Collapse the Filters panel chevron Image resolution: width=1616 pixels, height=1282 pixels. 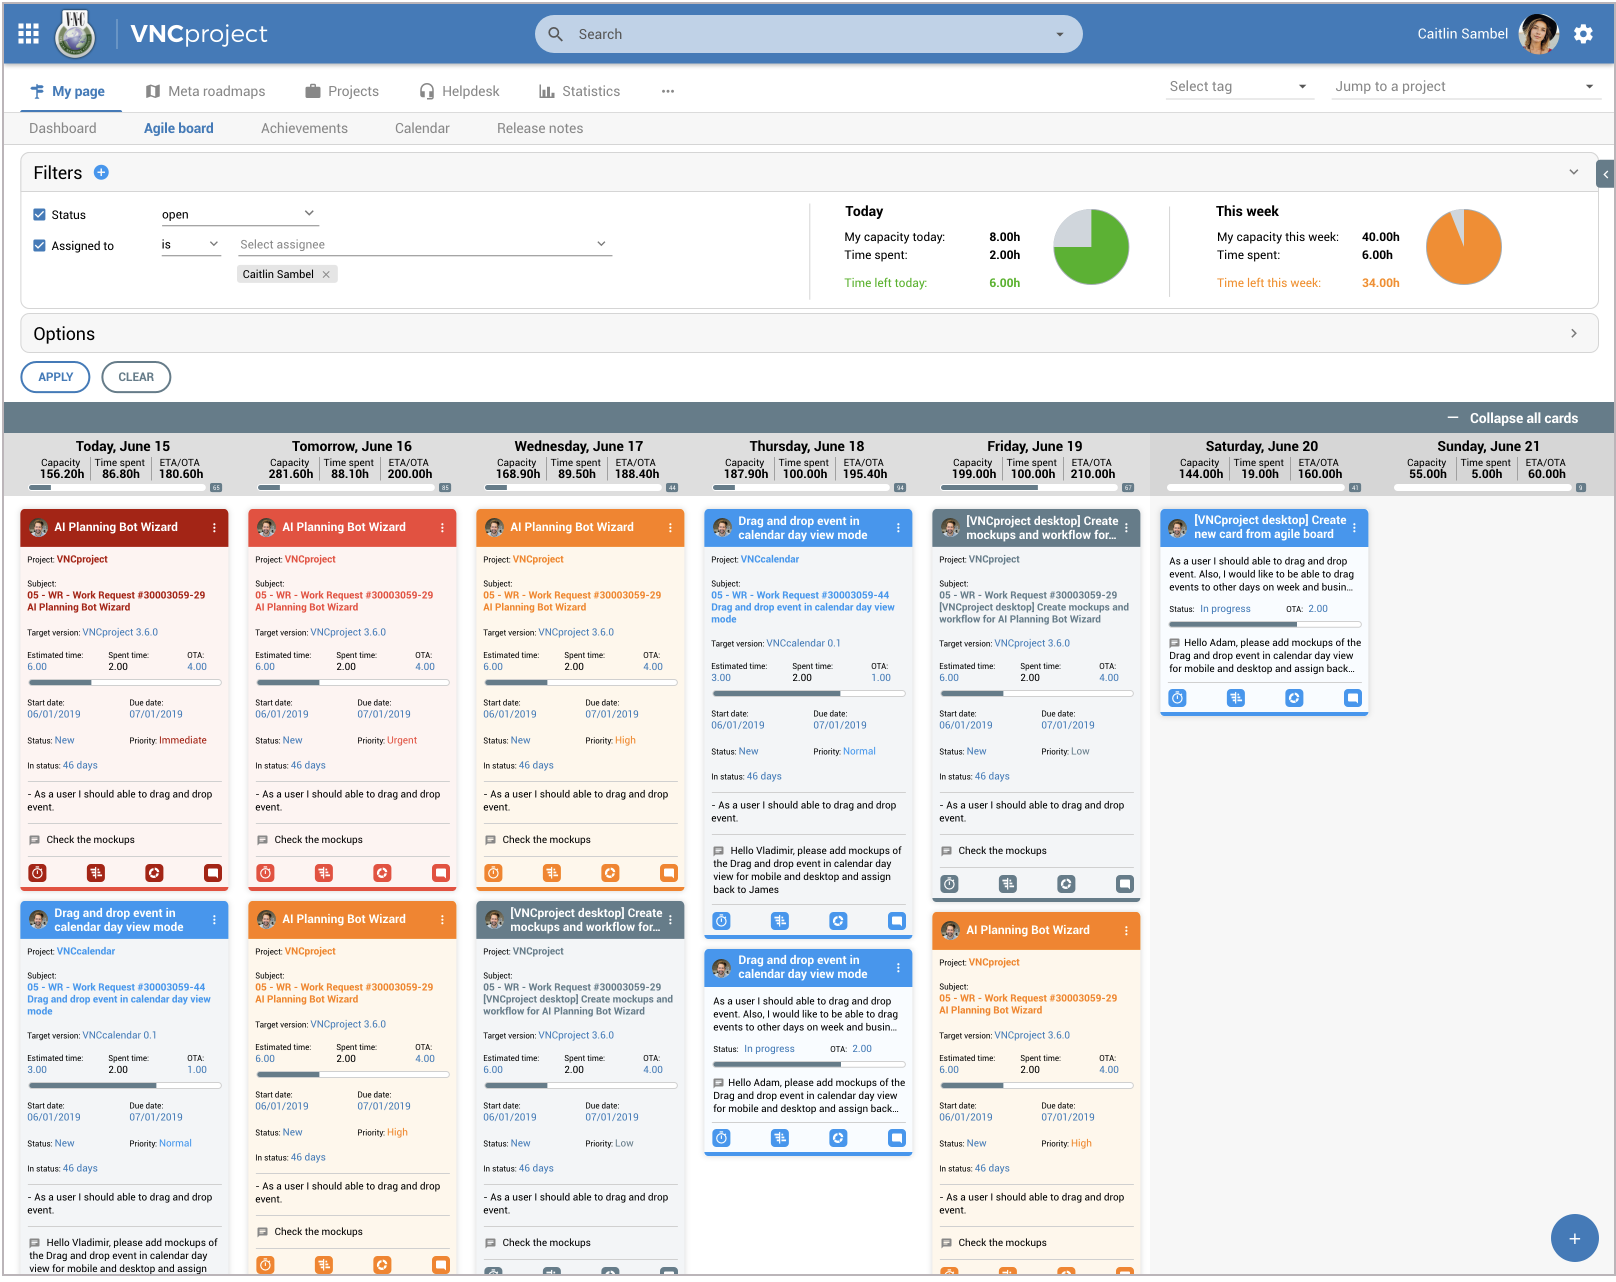[x=1574, y=172]
